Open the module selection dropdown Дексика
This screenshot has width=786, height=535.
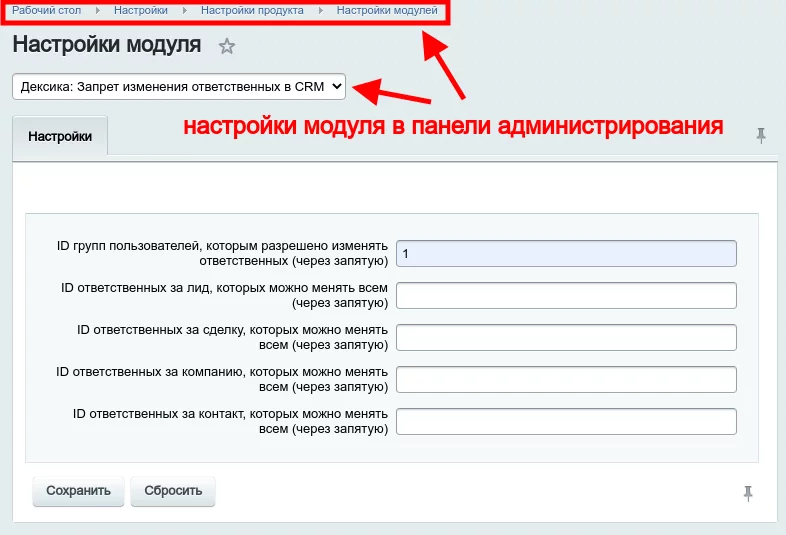[x=179, y=87]
